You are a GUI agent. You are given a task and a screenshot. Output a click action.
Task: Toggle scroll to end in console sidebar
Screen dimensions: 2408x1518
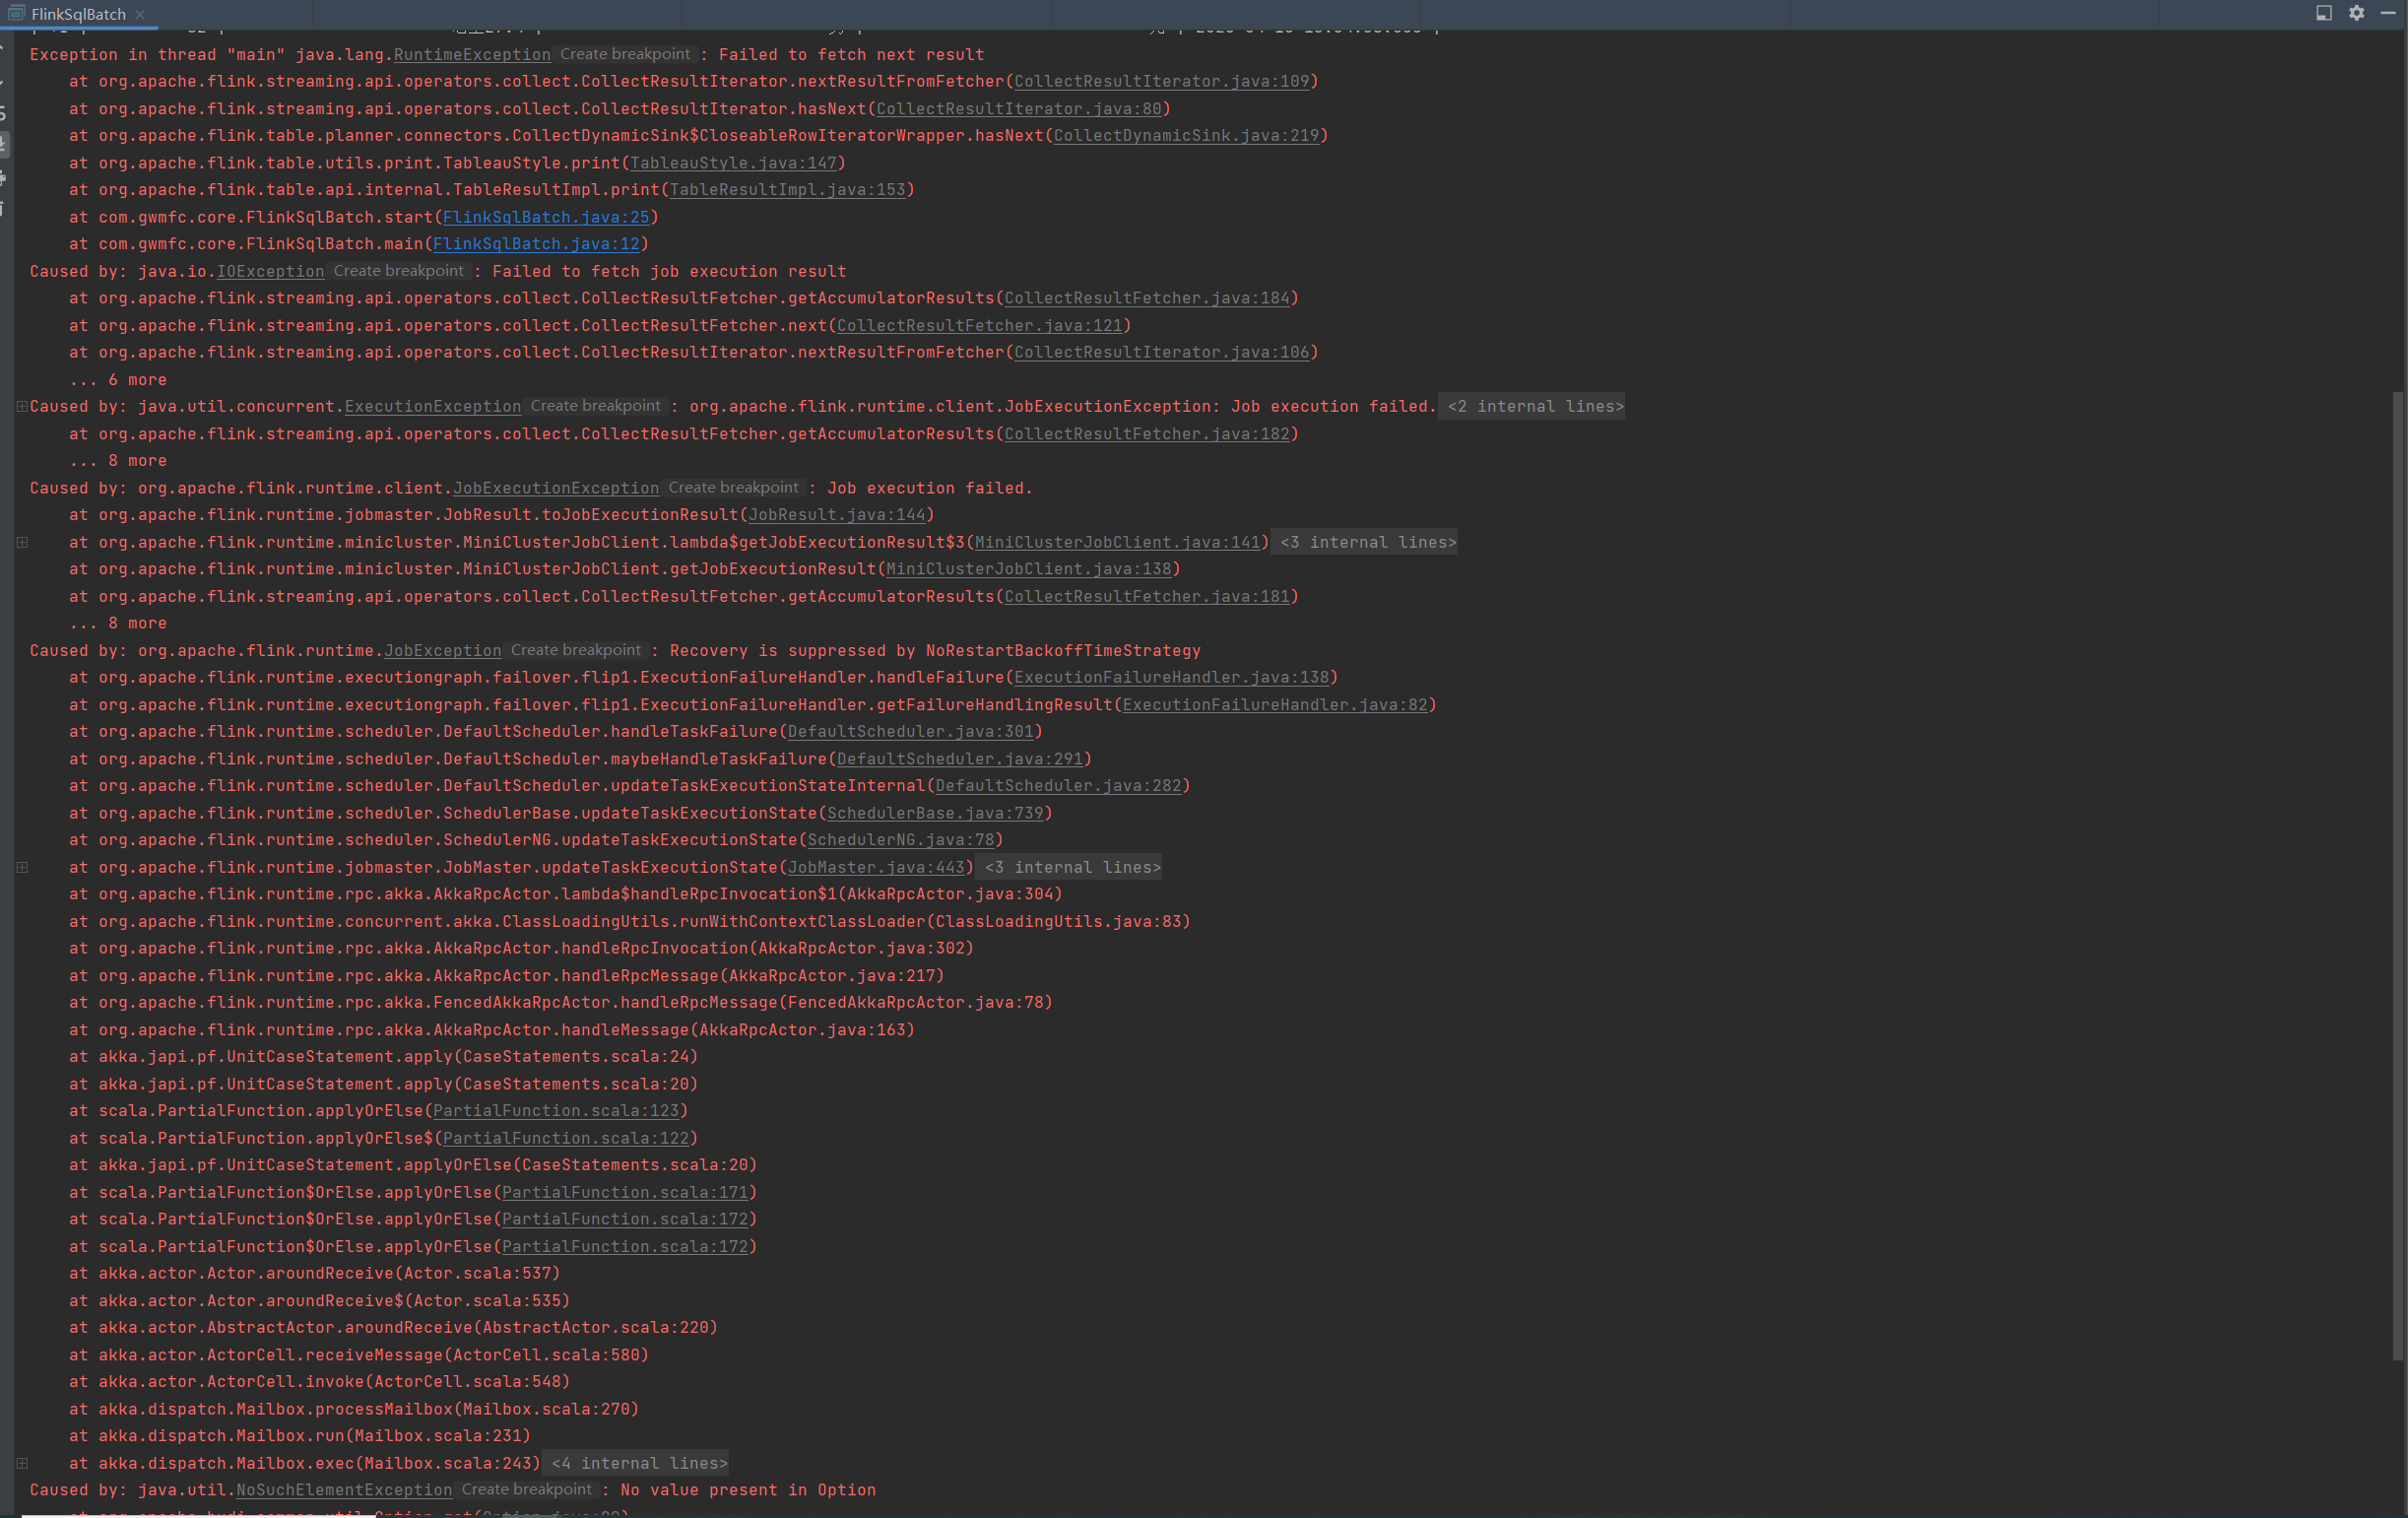[4, 144]
